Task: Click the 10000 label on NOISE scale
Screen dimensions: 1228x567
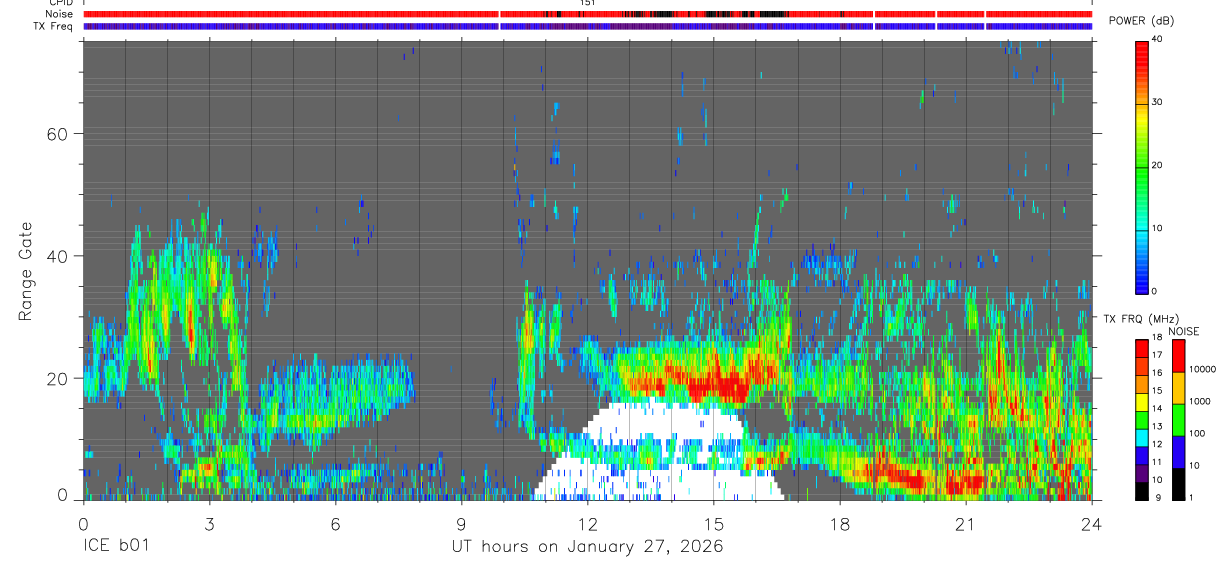Action: click(x=1202, y=369)
